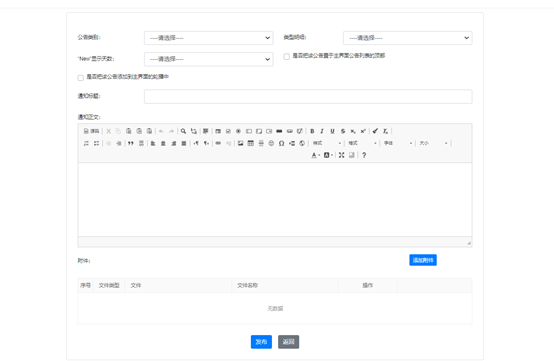Open Find with the magnifier icon
554x361 pixels.
(x=183, y=131)
